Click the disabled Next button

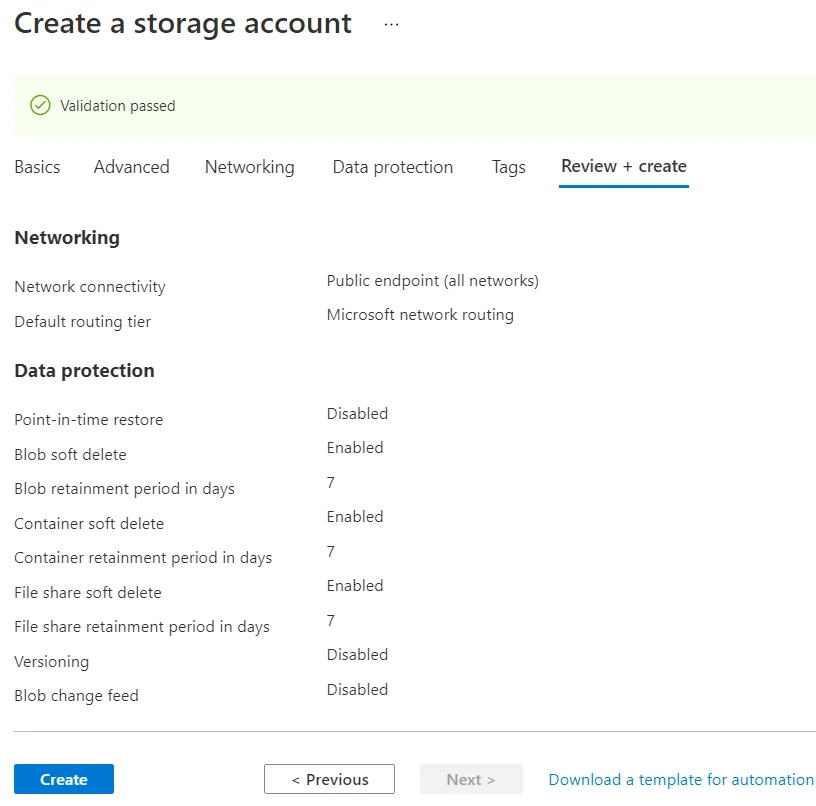click(x=471, y=778)
